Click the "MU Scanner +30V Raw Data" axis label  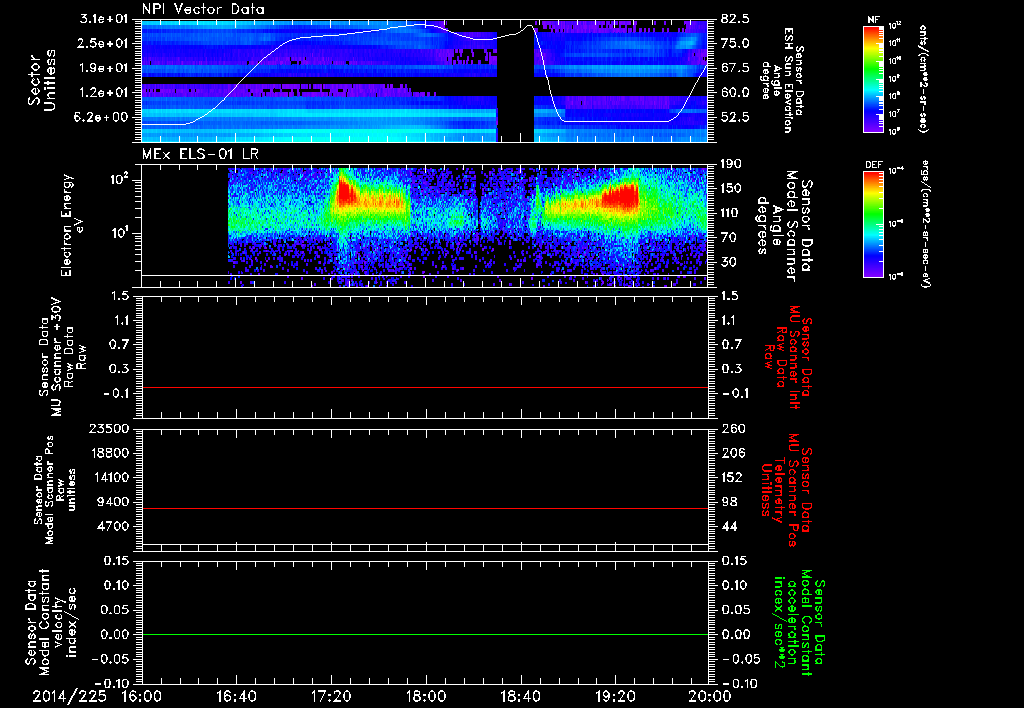point(63,357)
